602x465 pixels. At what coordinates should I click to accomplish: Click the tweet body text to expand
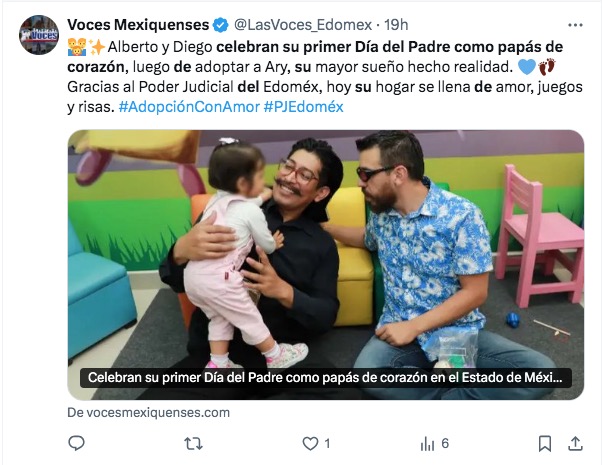[326, 77]
